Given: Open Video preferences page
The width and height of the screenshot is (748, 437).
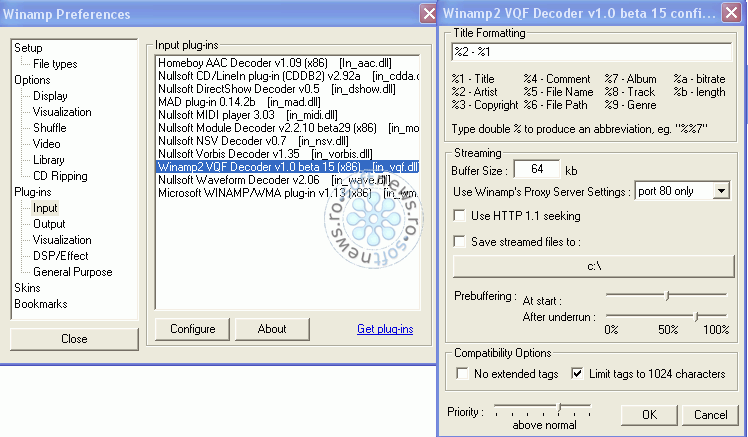Looking at the screenshot, I should click(46, 144).
